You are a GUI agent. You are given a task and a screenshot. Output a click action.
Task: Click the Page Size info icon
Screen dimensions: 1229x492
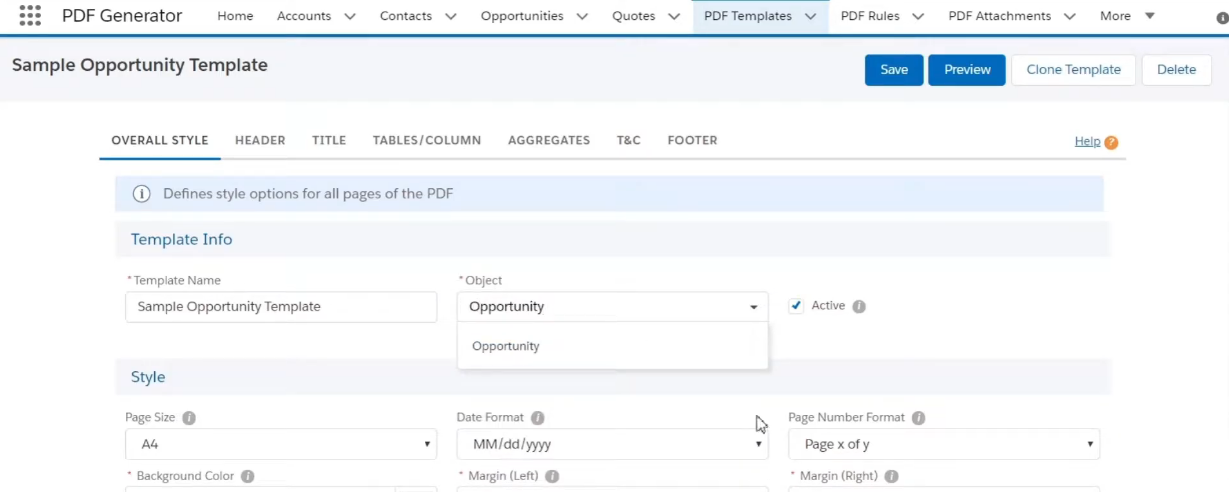tap(189, 418)
